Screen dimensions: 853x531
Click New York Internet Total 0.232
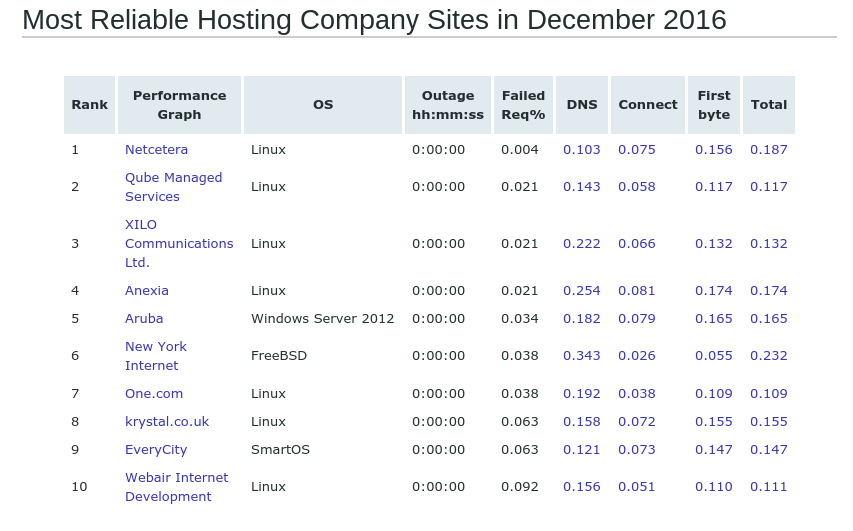[769, 356]
